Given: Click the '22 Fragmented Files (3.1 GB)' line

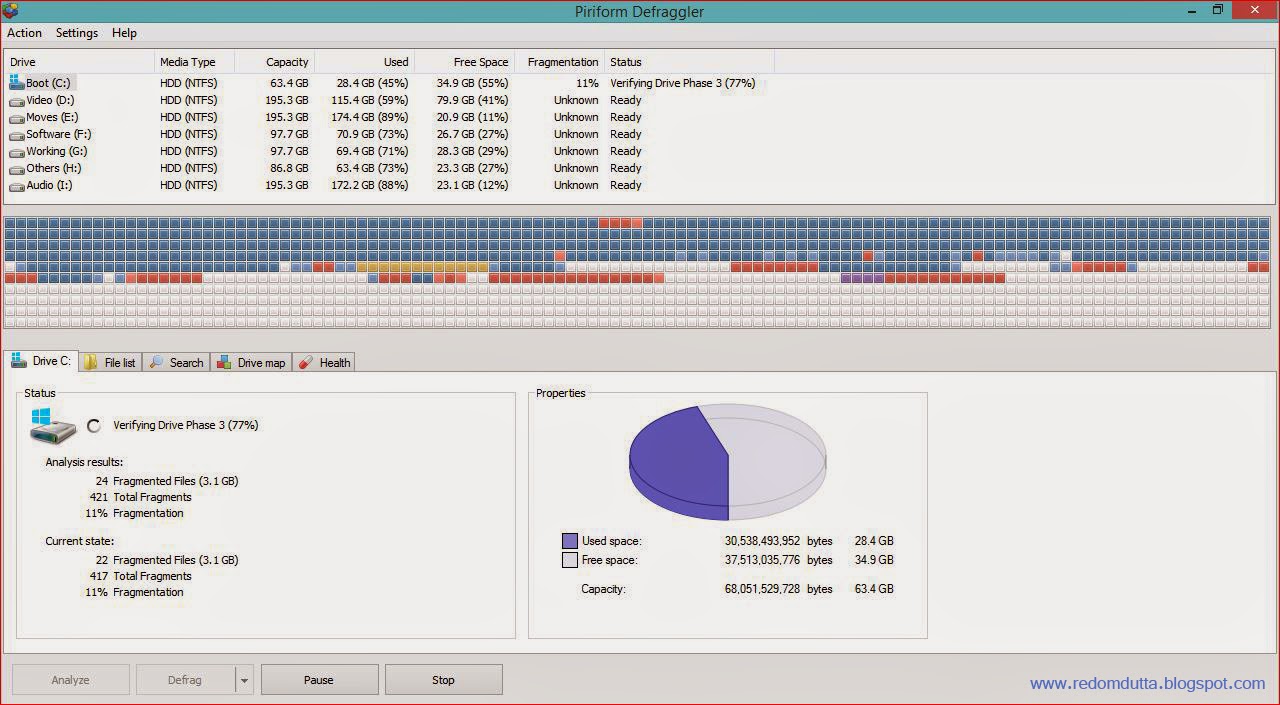Looking at the screenshot, I should [x=166, y=560].
